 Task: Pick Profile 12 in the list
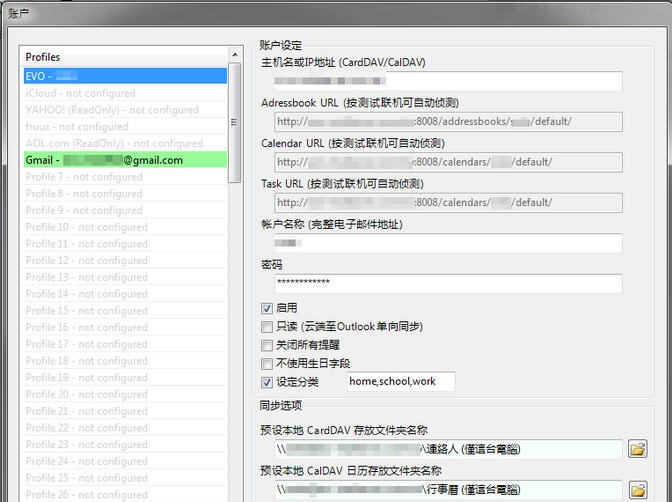pyautogui.click(x=125, y=260)
